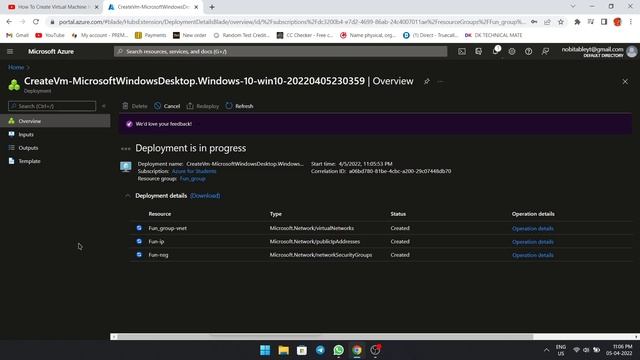
Task: Open WhatsApp from the taskbar
Action: [338, 350]
